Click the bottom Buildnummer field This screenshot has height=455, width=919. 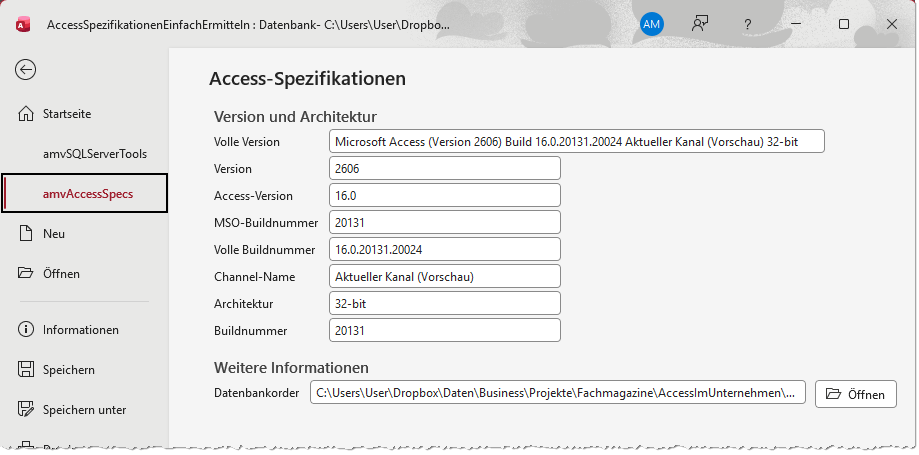(445, 330)
